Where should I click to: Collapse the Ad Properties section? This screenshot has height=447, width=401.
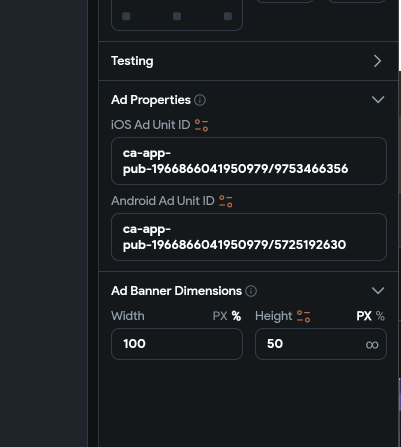click(x=378, y=100)
